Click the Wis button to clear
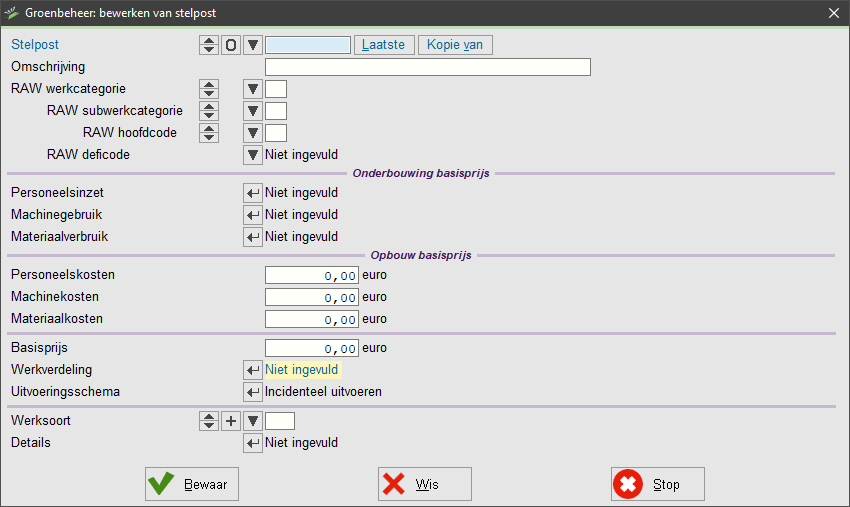Viewport: 850px width, 507px height. pos(425,484)
